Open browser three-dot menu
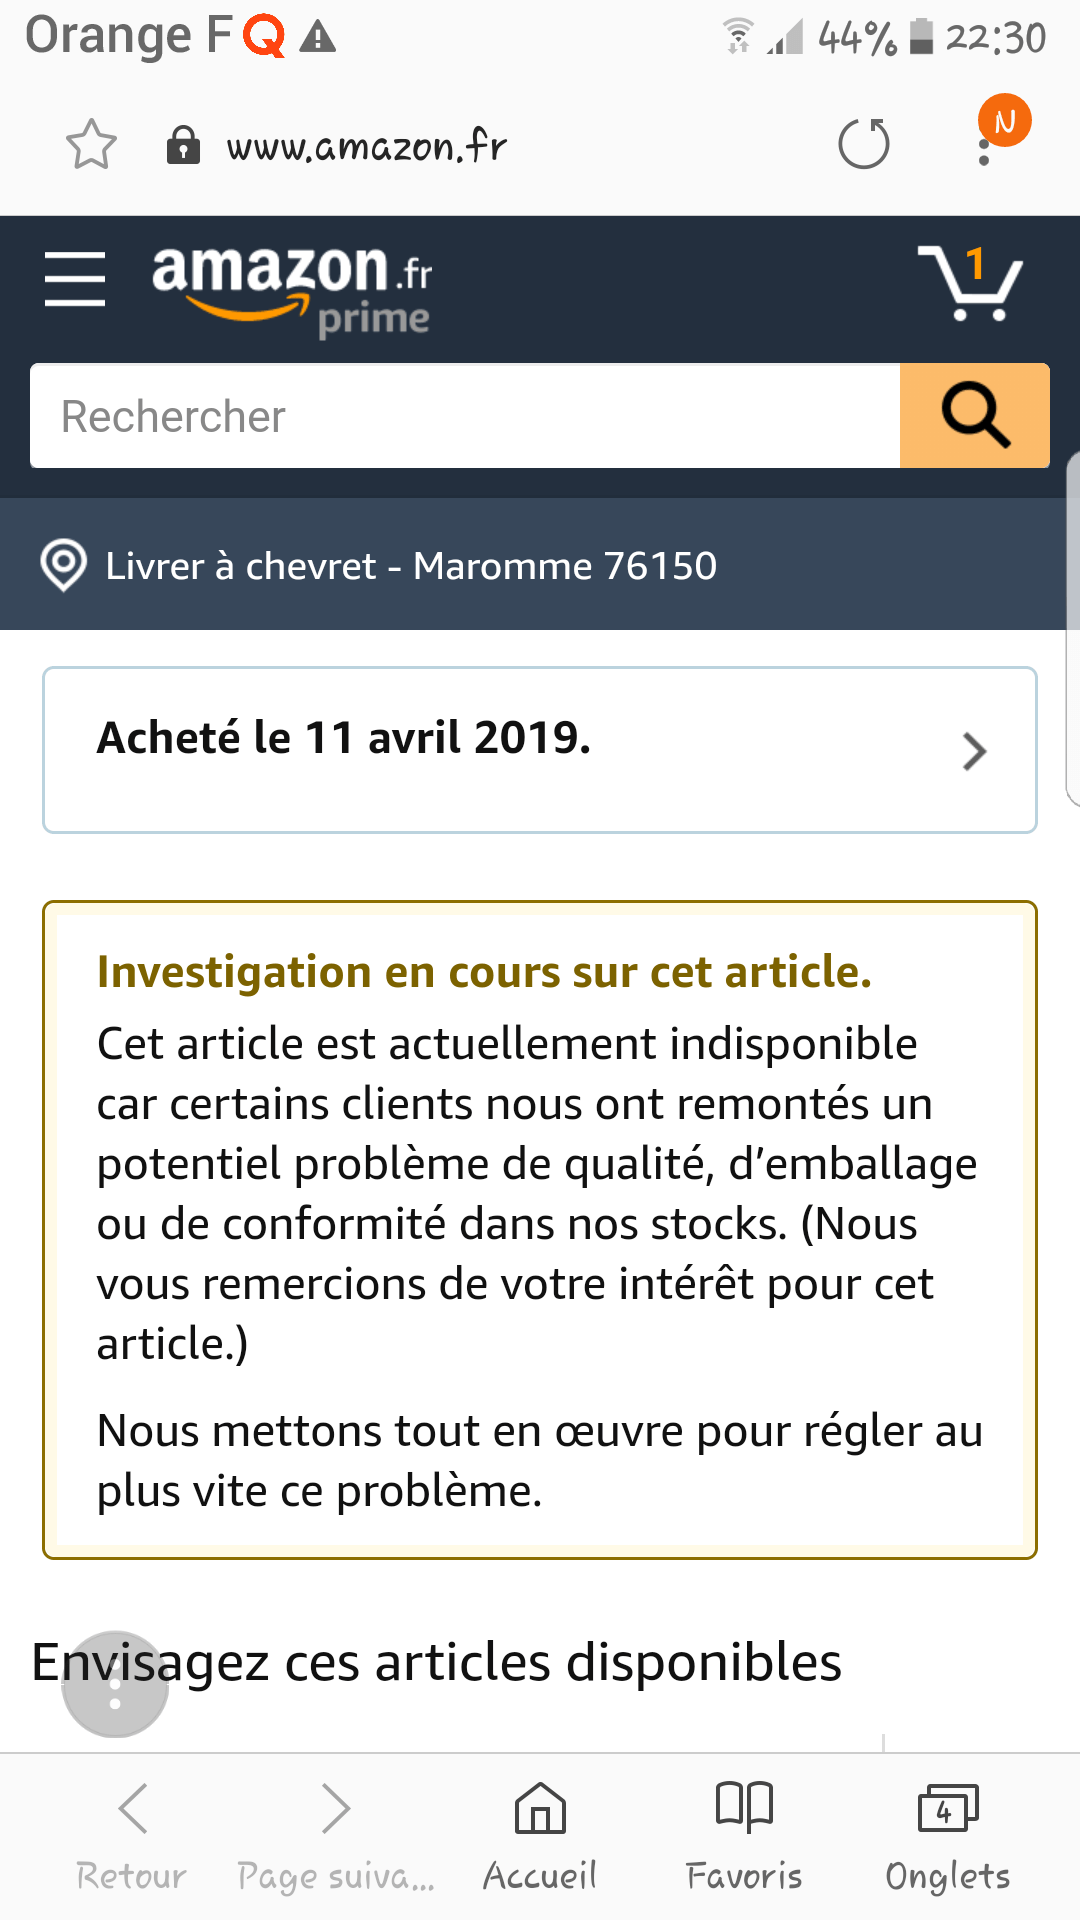The image size is (1080, 1920). [x=985, y=150]
